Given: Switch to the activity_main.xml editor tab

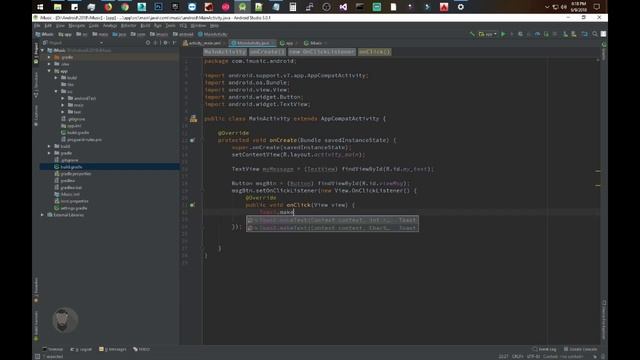Looking at the screenshot, I should (204, 43).
